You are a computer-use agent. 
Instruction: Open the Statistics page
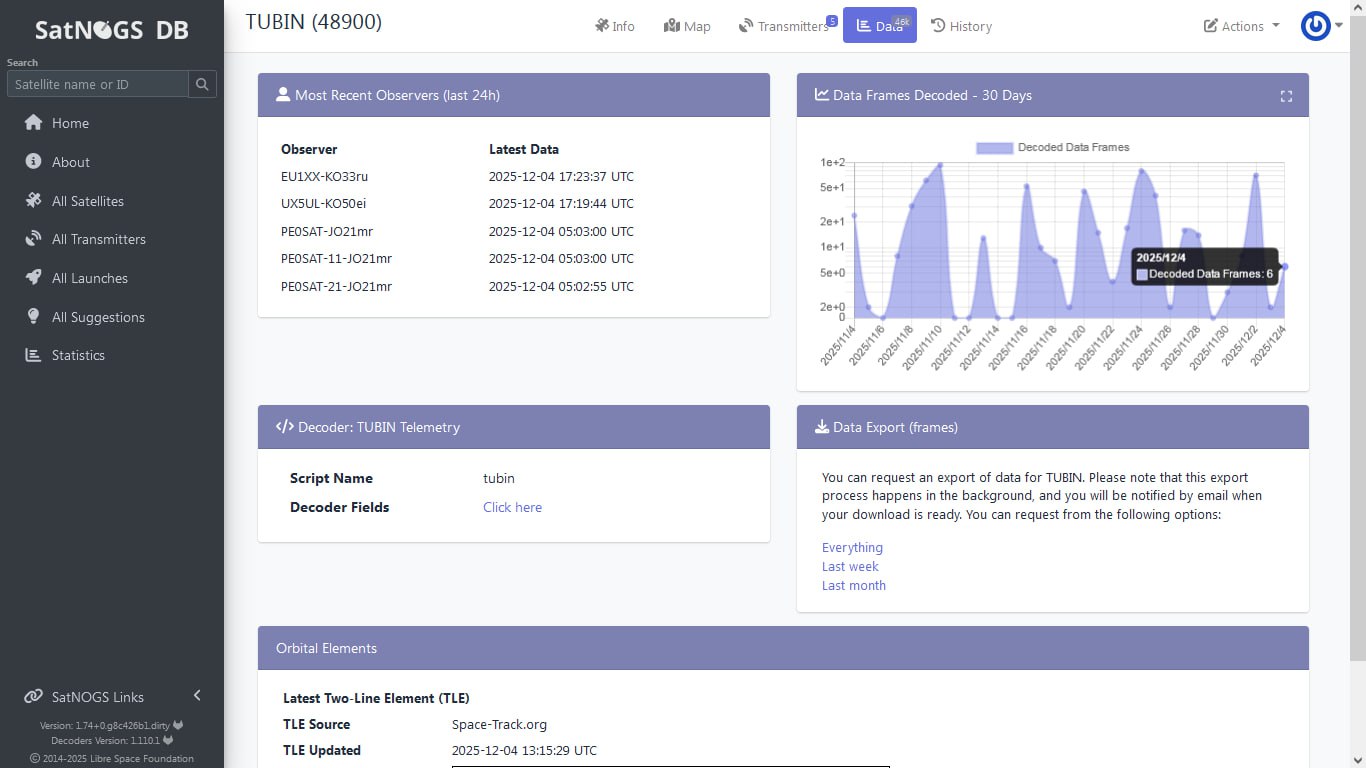77,355
